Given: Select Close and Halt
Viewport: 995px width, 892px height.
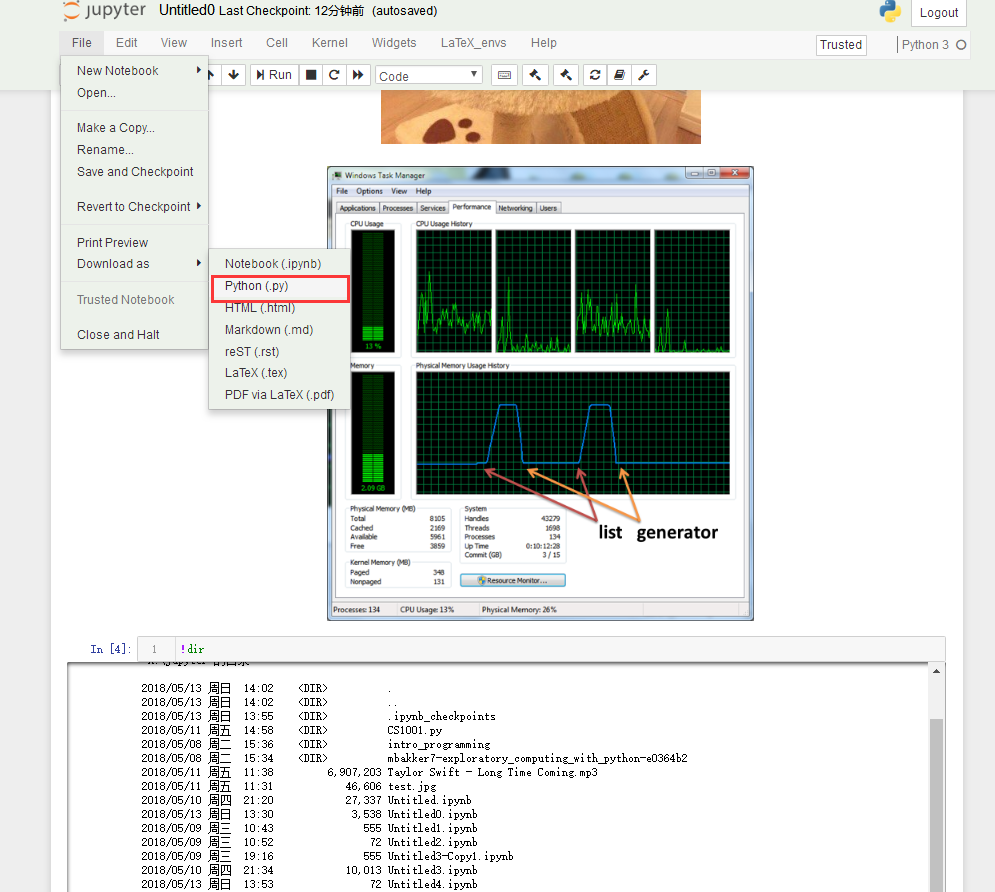Looking at the screenshot, I should 135,334.
